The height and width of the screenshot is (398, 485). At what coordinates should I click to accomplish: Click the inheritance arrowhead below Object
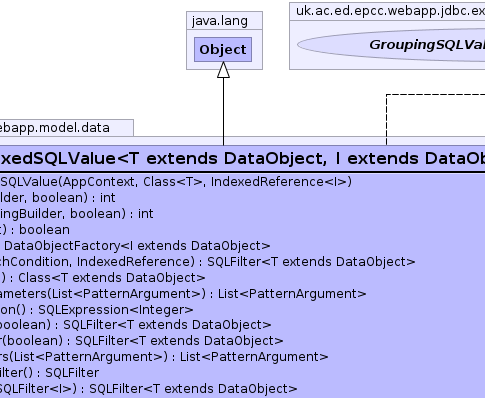point(223,70)
